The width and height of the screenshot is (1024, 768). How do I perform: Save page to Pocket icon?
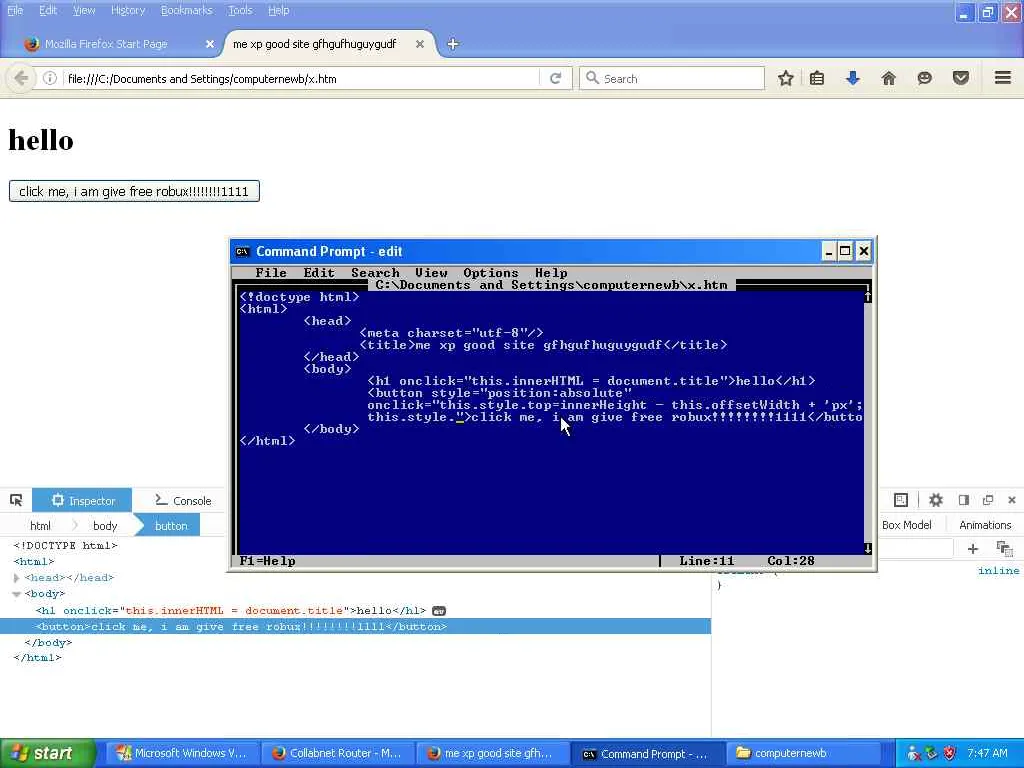coord(961,78)
